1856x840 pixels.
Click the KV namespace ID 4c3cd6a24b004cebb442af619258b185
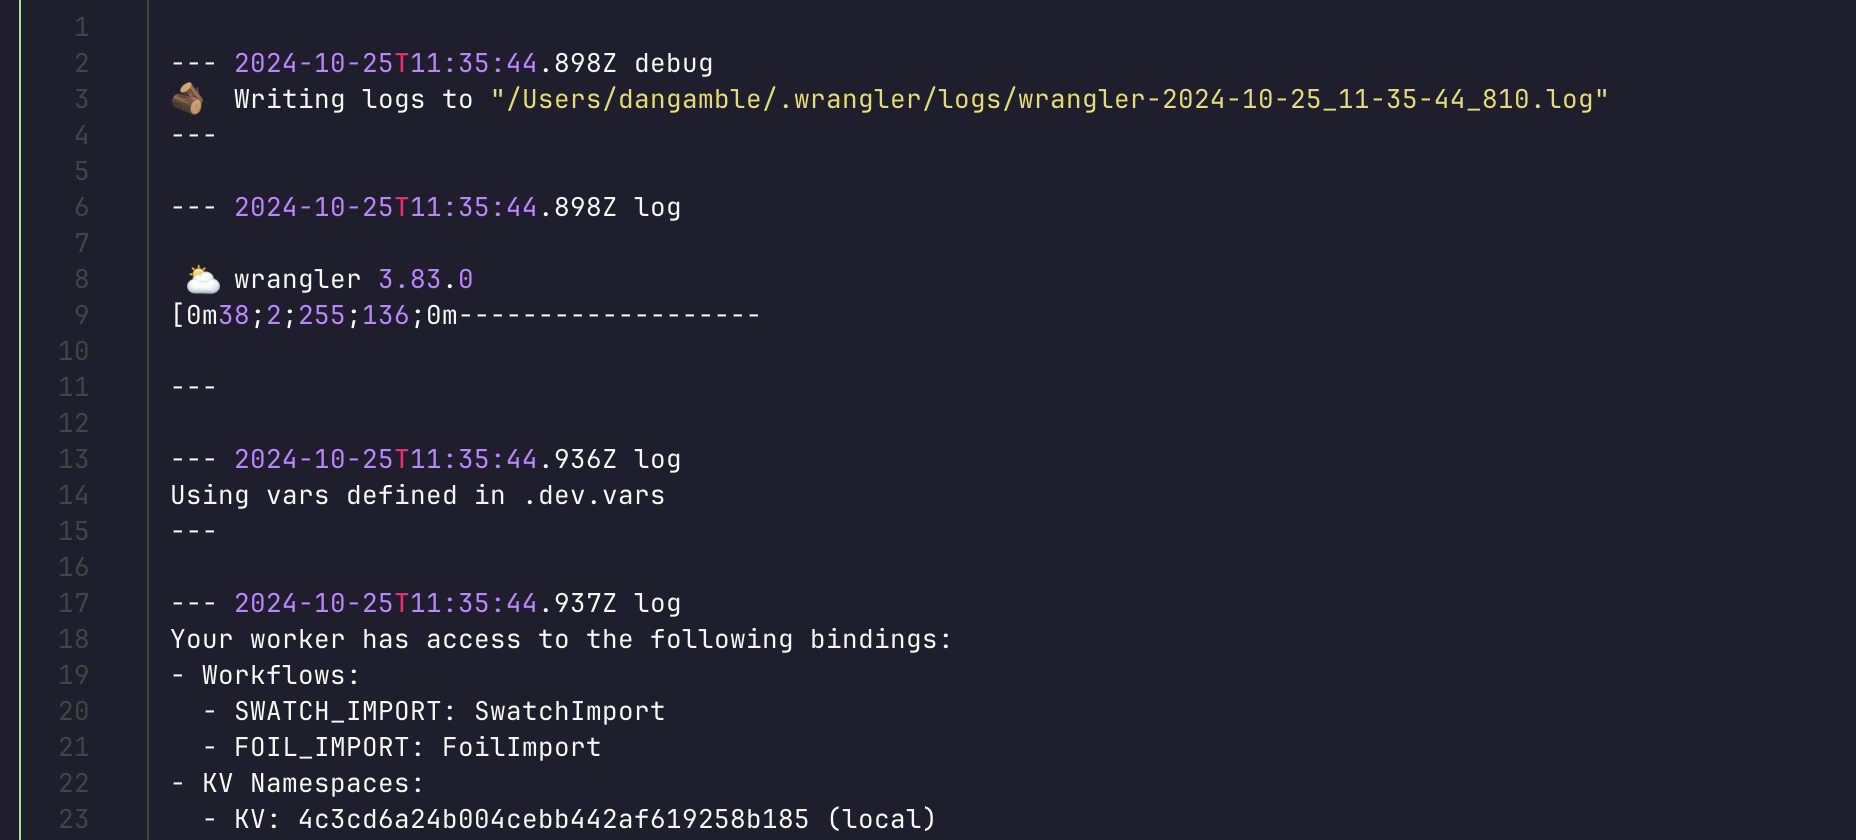(553, 819)
